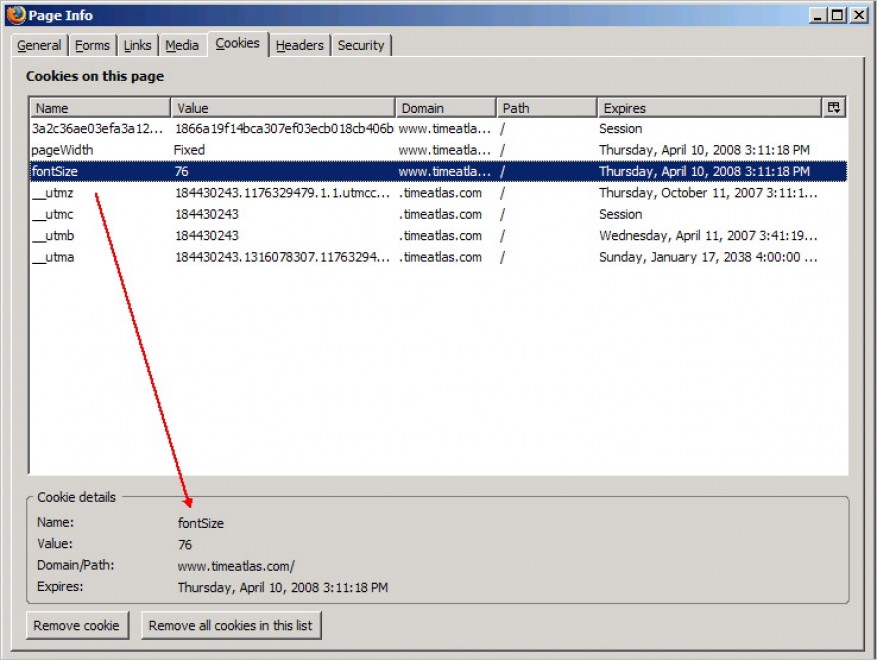Click the Thursday, October 11, 2007 expiry
This screenshot has height=660, width=877.
click(x=708, y=193)
